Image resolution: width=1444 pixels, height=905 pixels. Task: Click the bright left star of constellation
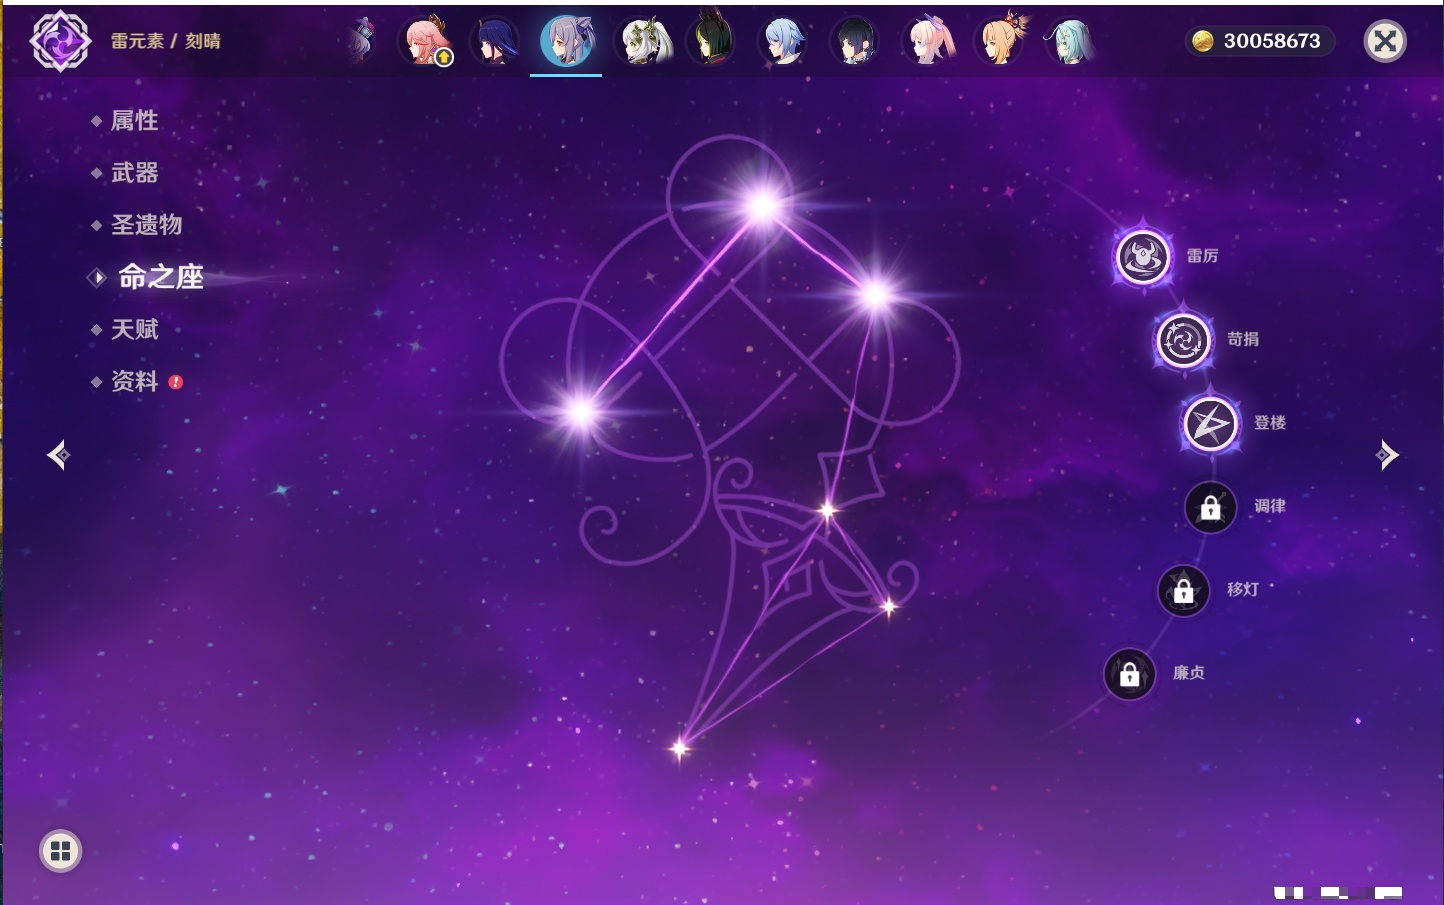[581, 410]
